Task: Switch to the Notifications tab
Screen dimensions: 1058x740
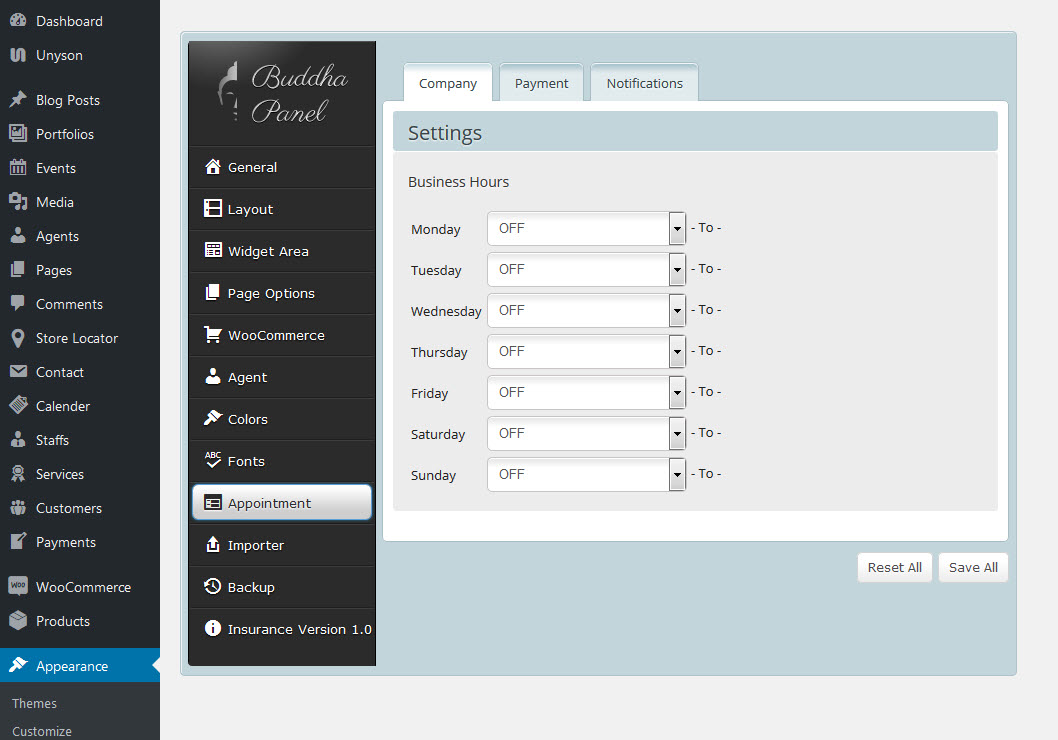Action: [644, 83]
